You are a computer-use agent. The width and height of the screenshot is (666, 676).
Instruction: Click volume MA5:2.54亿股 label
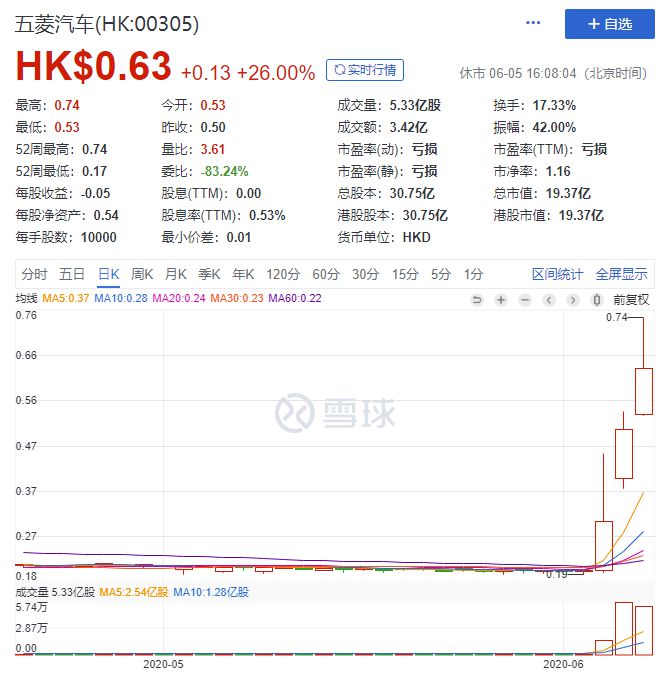[x=134, y=592]
